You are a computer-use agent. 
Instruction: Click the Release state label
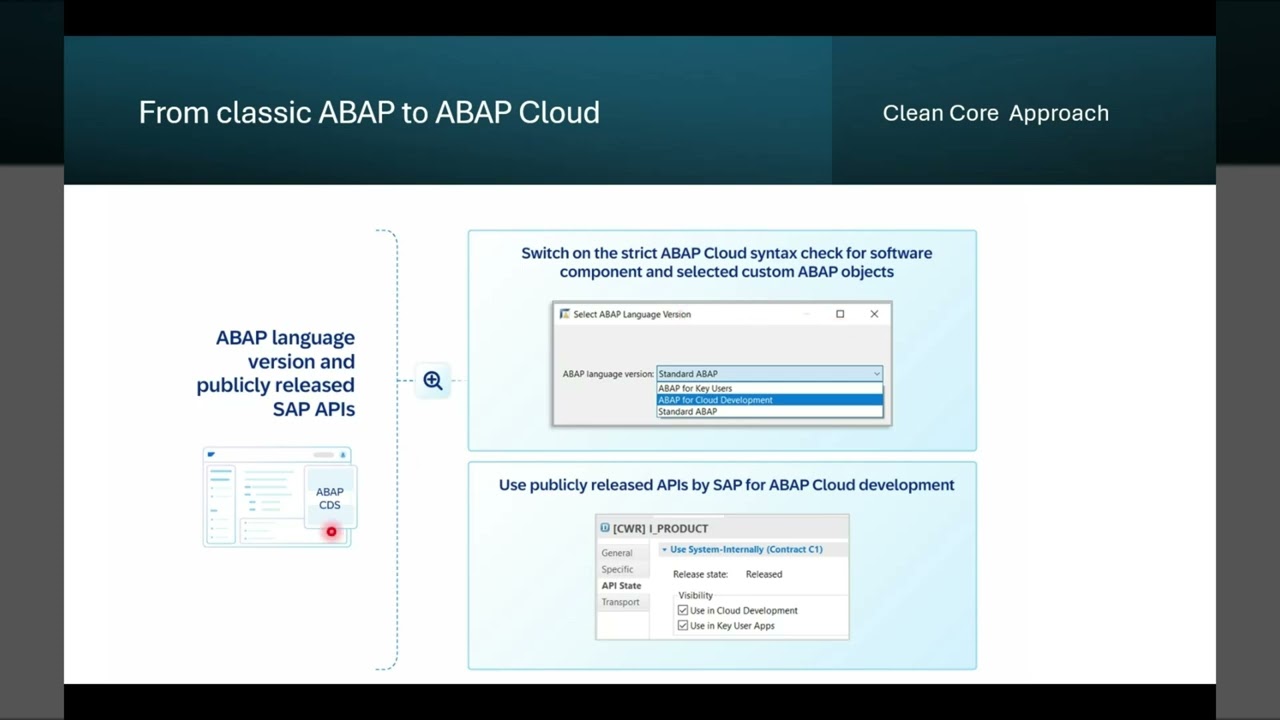[x=700, y=574]
